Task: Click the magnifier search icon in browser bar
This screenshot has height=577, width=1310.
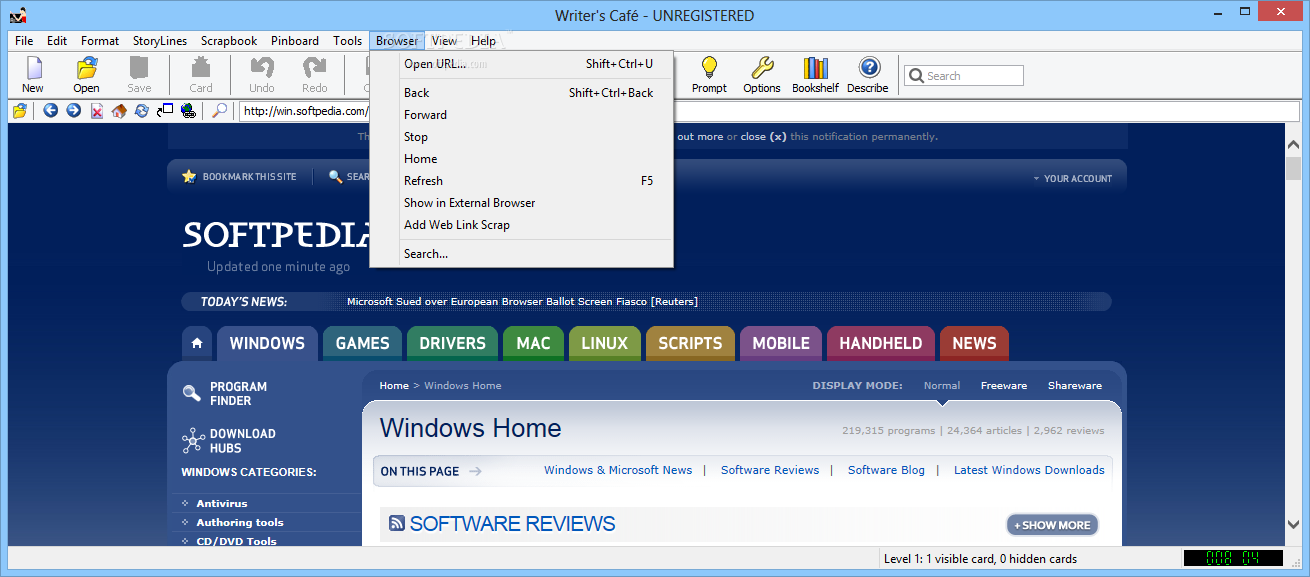Action: coord(219,111)
